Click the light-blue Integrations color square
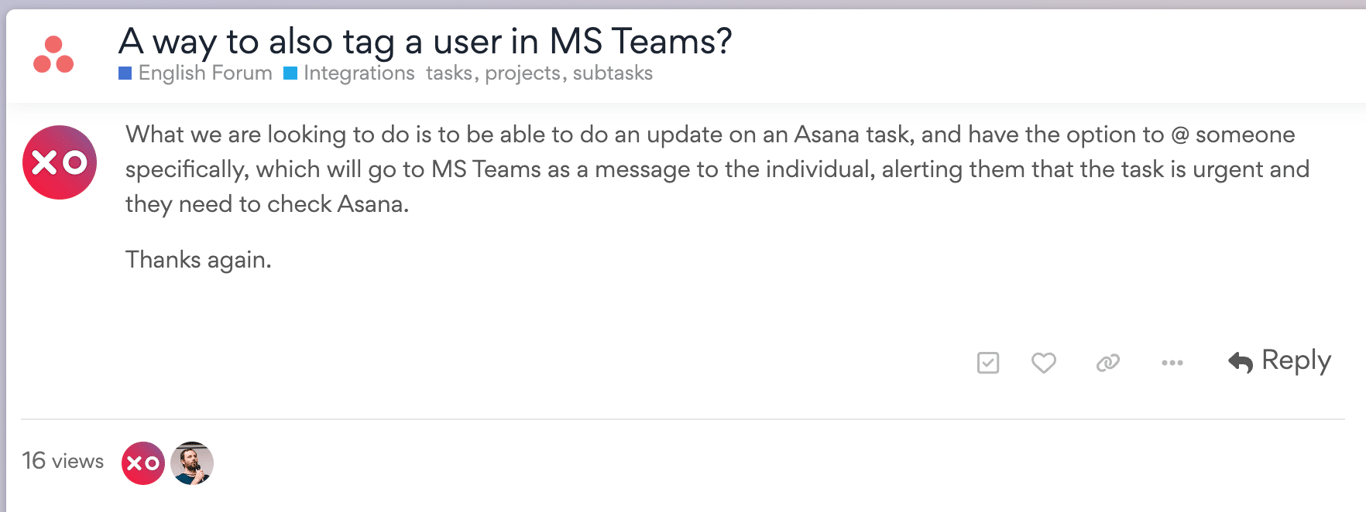1366x512 pixels. click(290, 73)
